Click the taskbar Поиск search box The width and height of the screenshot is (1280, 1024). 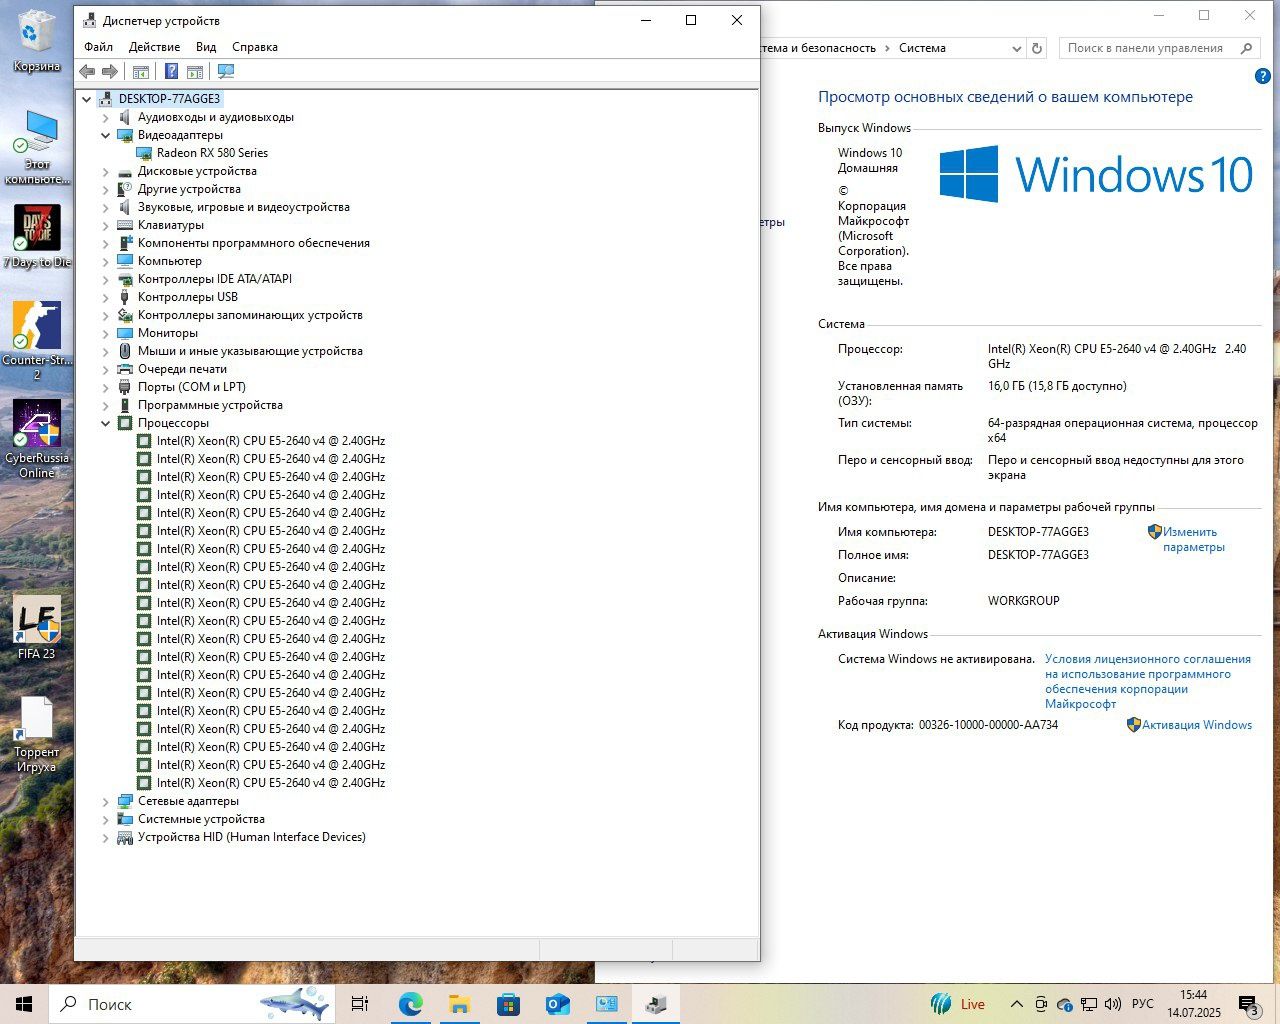[192, 1004]
